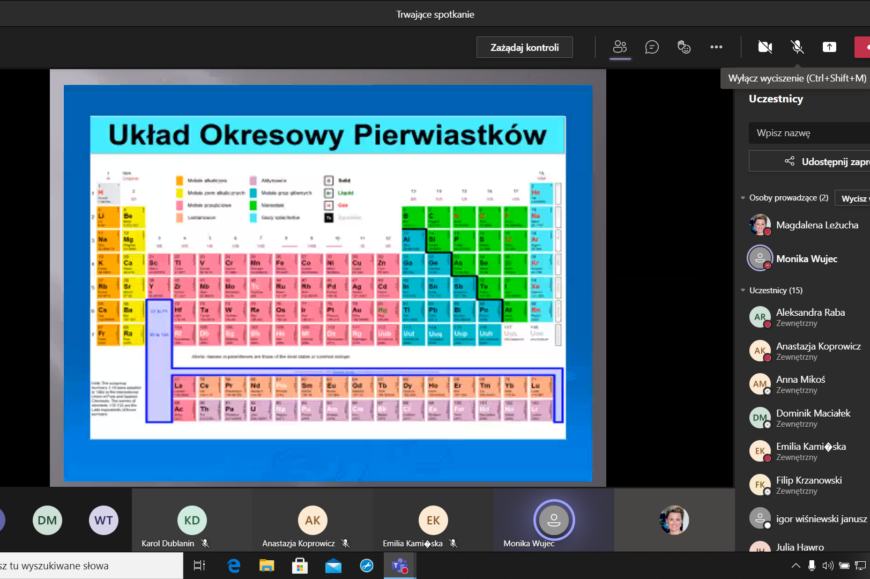Select Dominik Maciałek in the participants list
Viewport: 870px width, 579px height.
(x=808, y=418)
